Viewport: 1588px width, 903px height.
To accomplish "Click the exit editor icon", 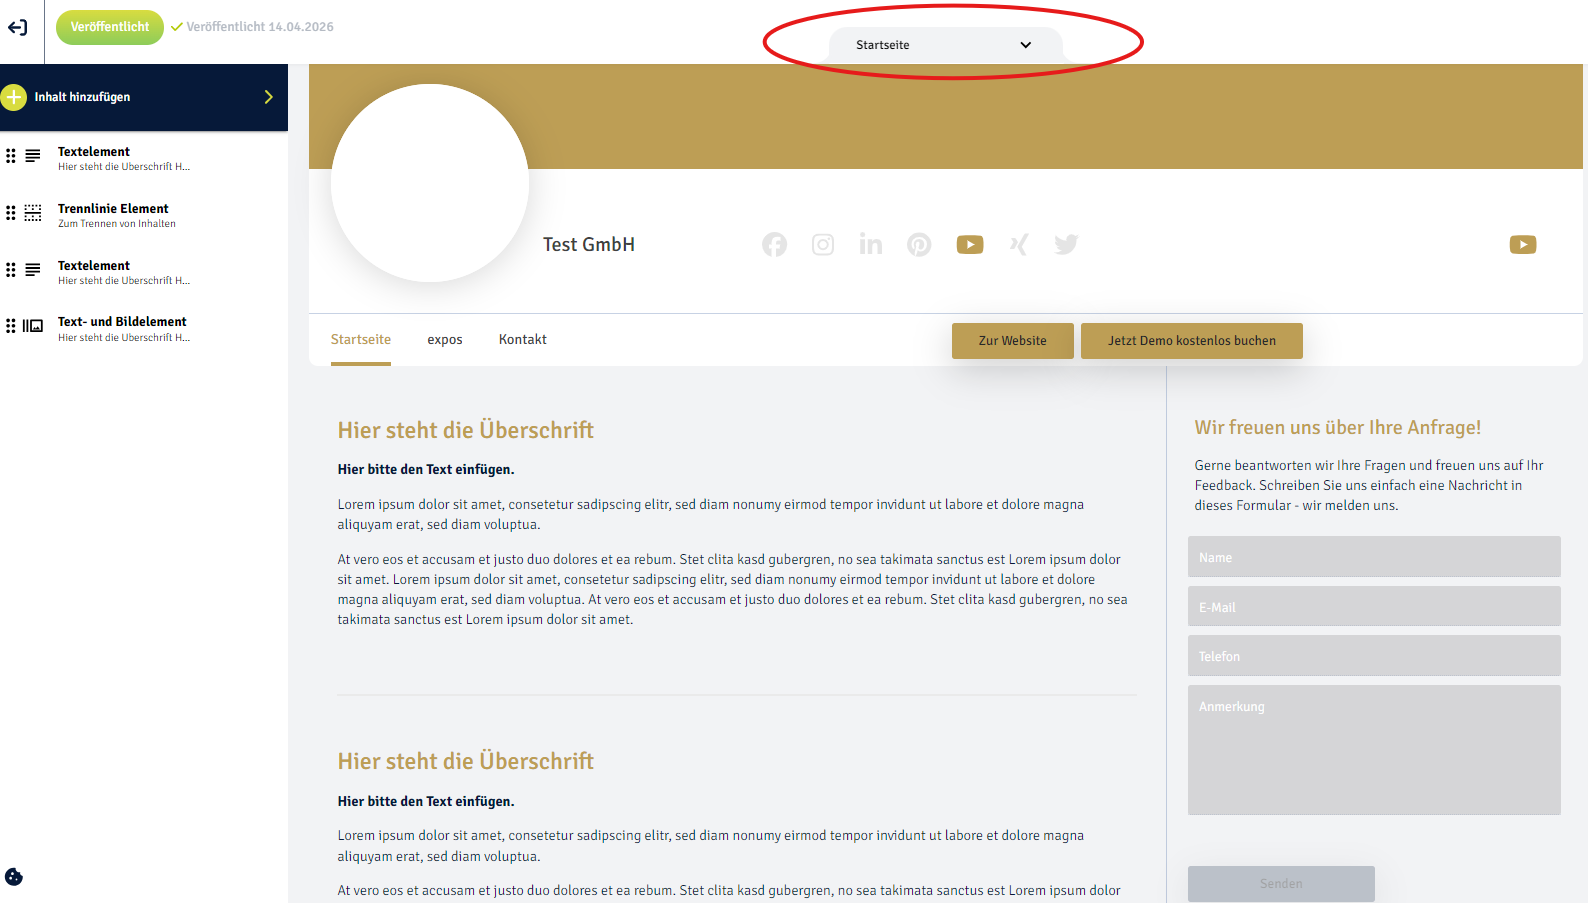I will click(17, 28).
